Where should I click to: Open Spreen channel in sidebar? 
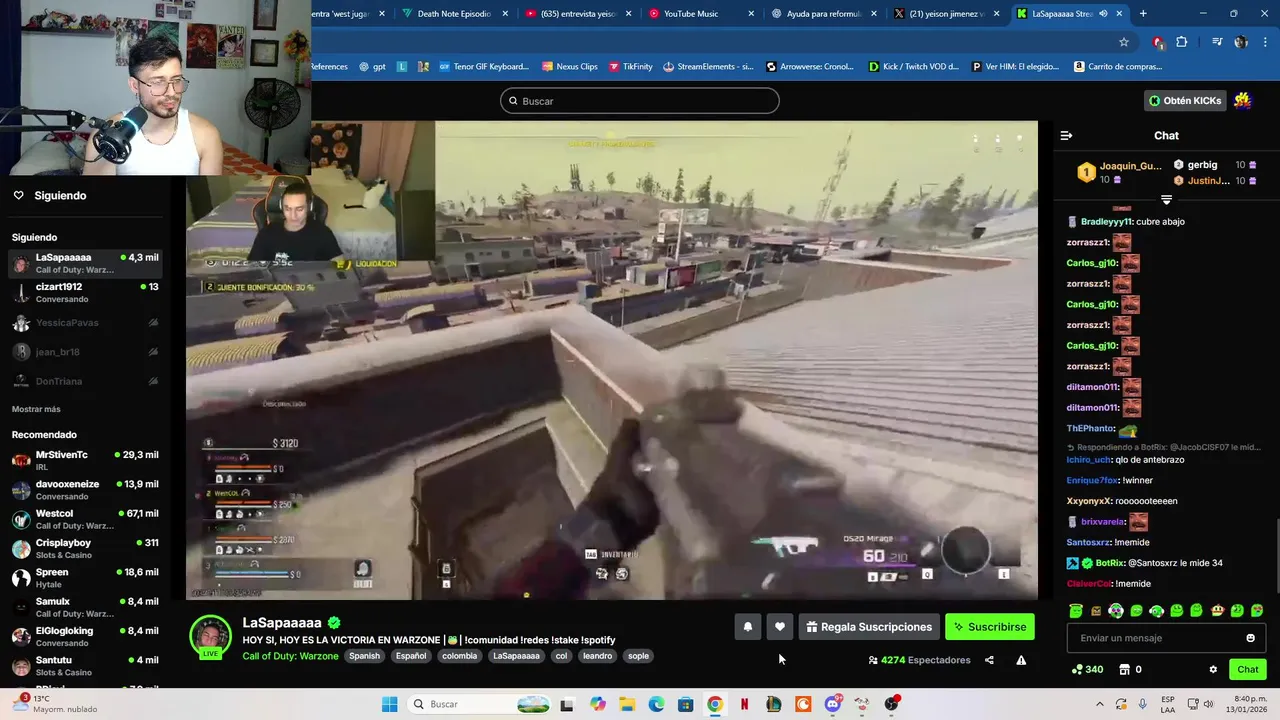click(x=85, y=578)
